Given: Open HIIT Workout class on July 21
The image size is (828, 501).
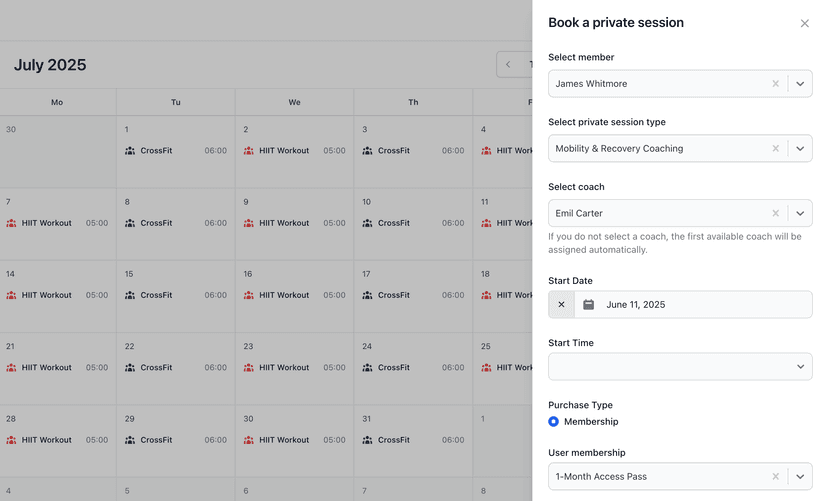Looking at the screenshot, I should pos(57,367).
